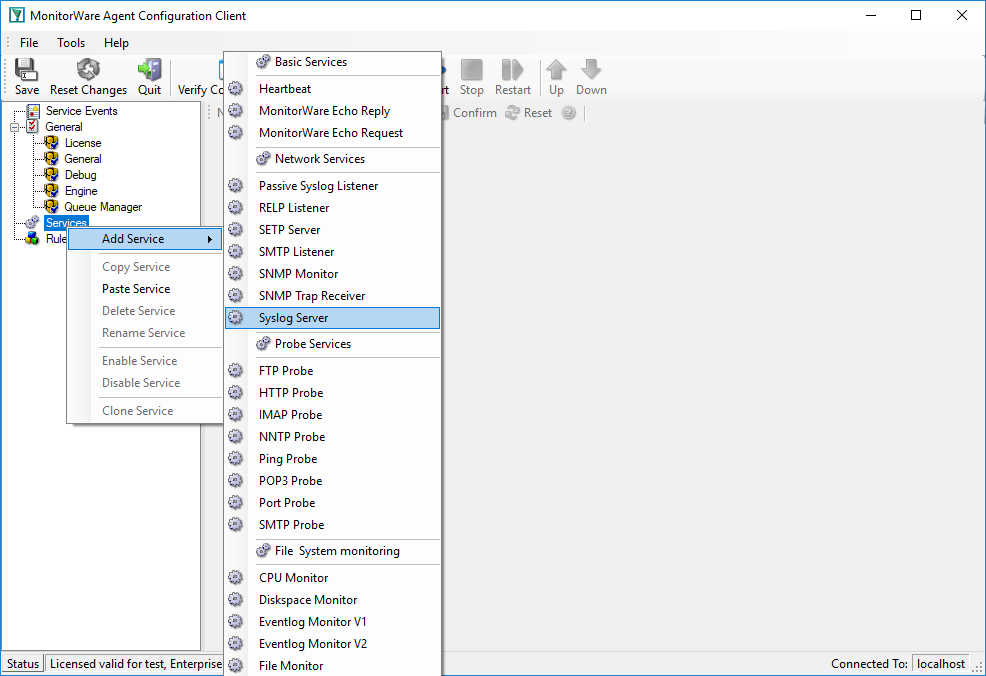Click the Services gears icon in tree
Screen dimensions: 986x676
[32, 223]
